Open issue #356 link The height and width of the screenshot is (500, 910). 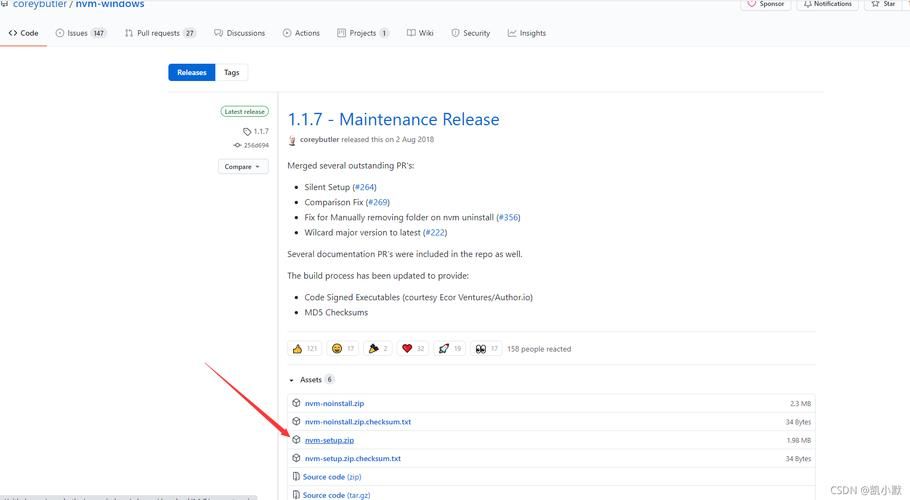[x=509, y=217]
